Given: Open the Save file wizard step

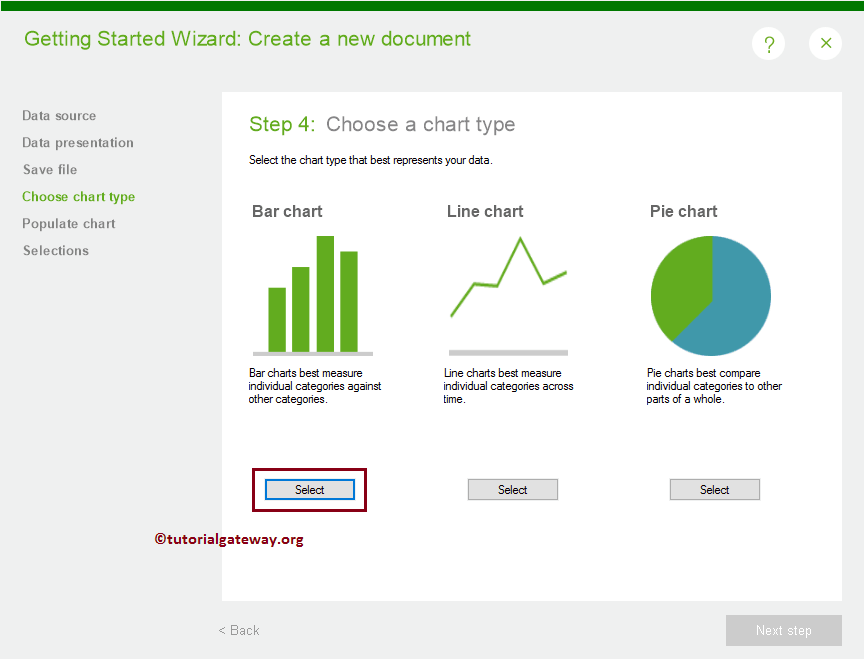Looking at the screenshot, I should click(x=49, y=169).
